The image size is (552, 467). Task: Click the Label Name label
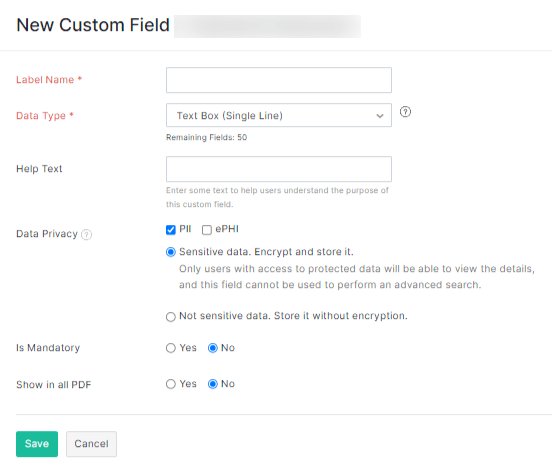coord(49,80)
